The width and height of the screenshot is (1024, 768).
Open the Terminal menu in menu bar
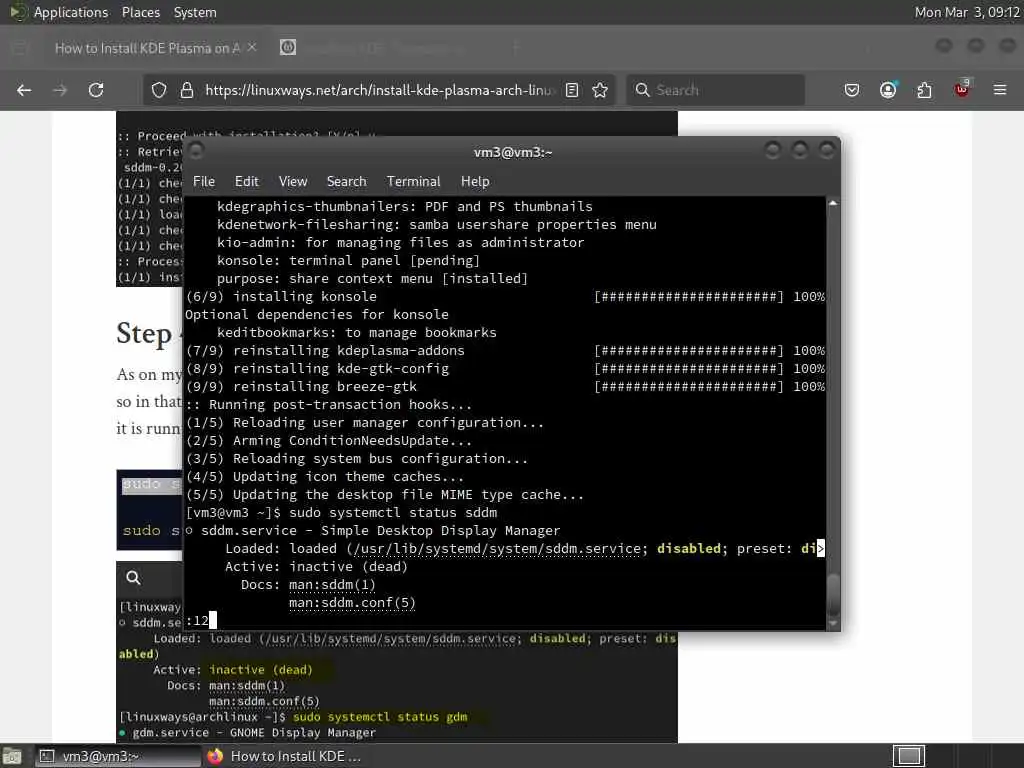click(413, 182)
